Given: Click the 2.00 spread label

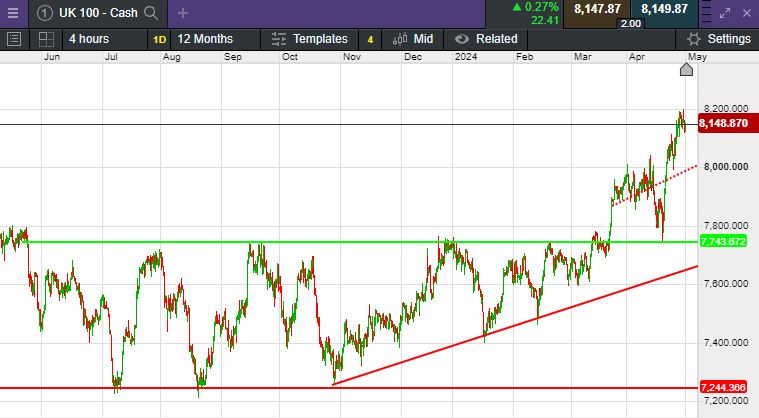Looking at the screenshot, I should click(x=631, y=24).
